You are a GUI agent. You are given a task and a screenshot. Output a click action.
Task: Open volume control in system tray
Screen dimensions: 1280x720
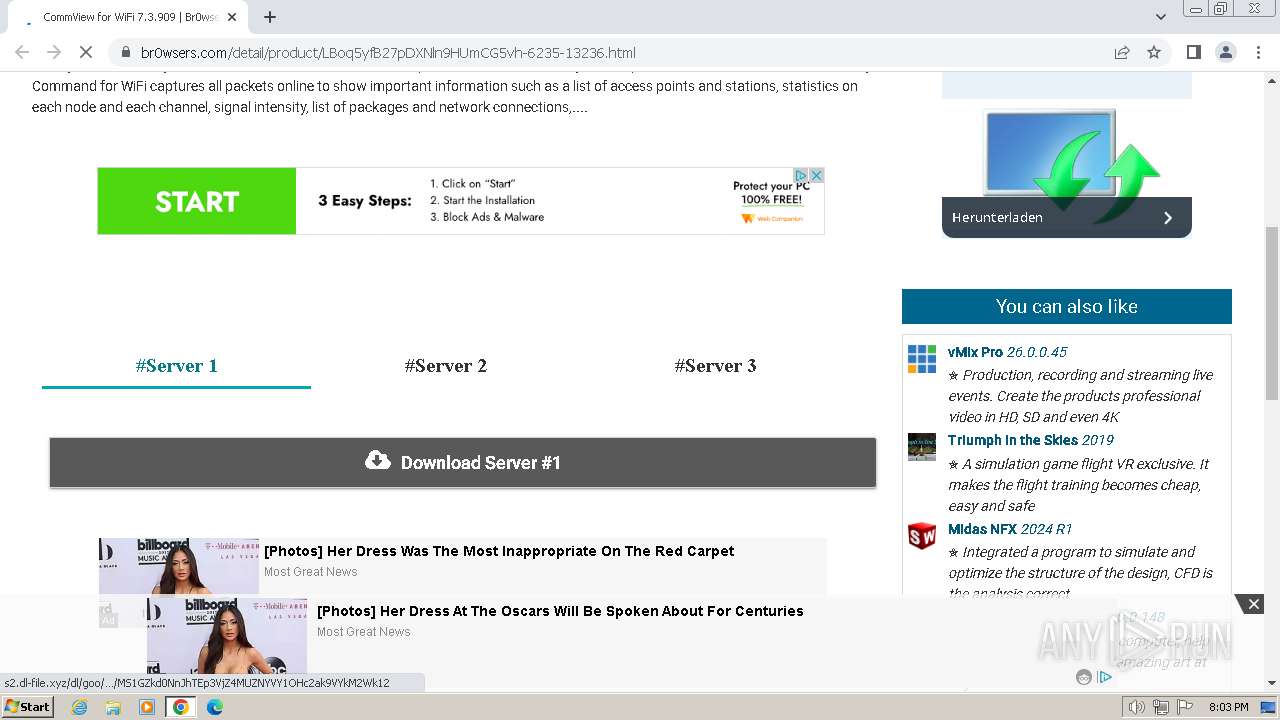pyautogui.click(x=1137, y=707)
